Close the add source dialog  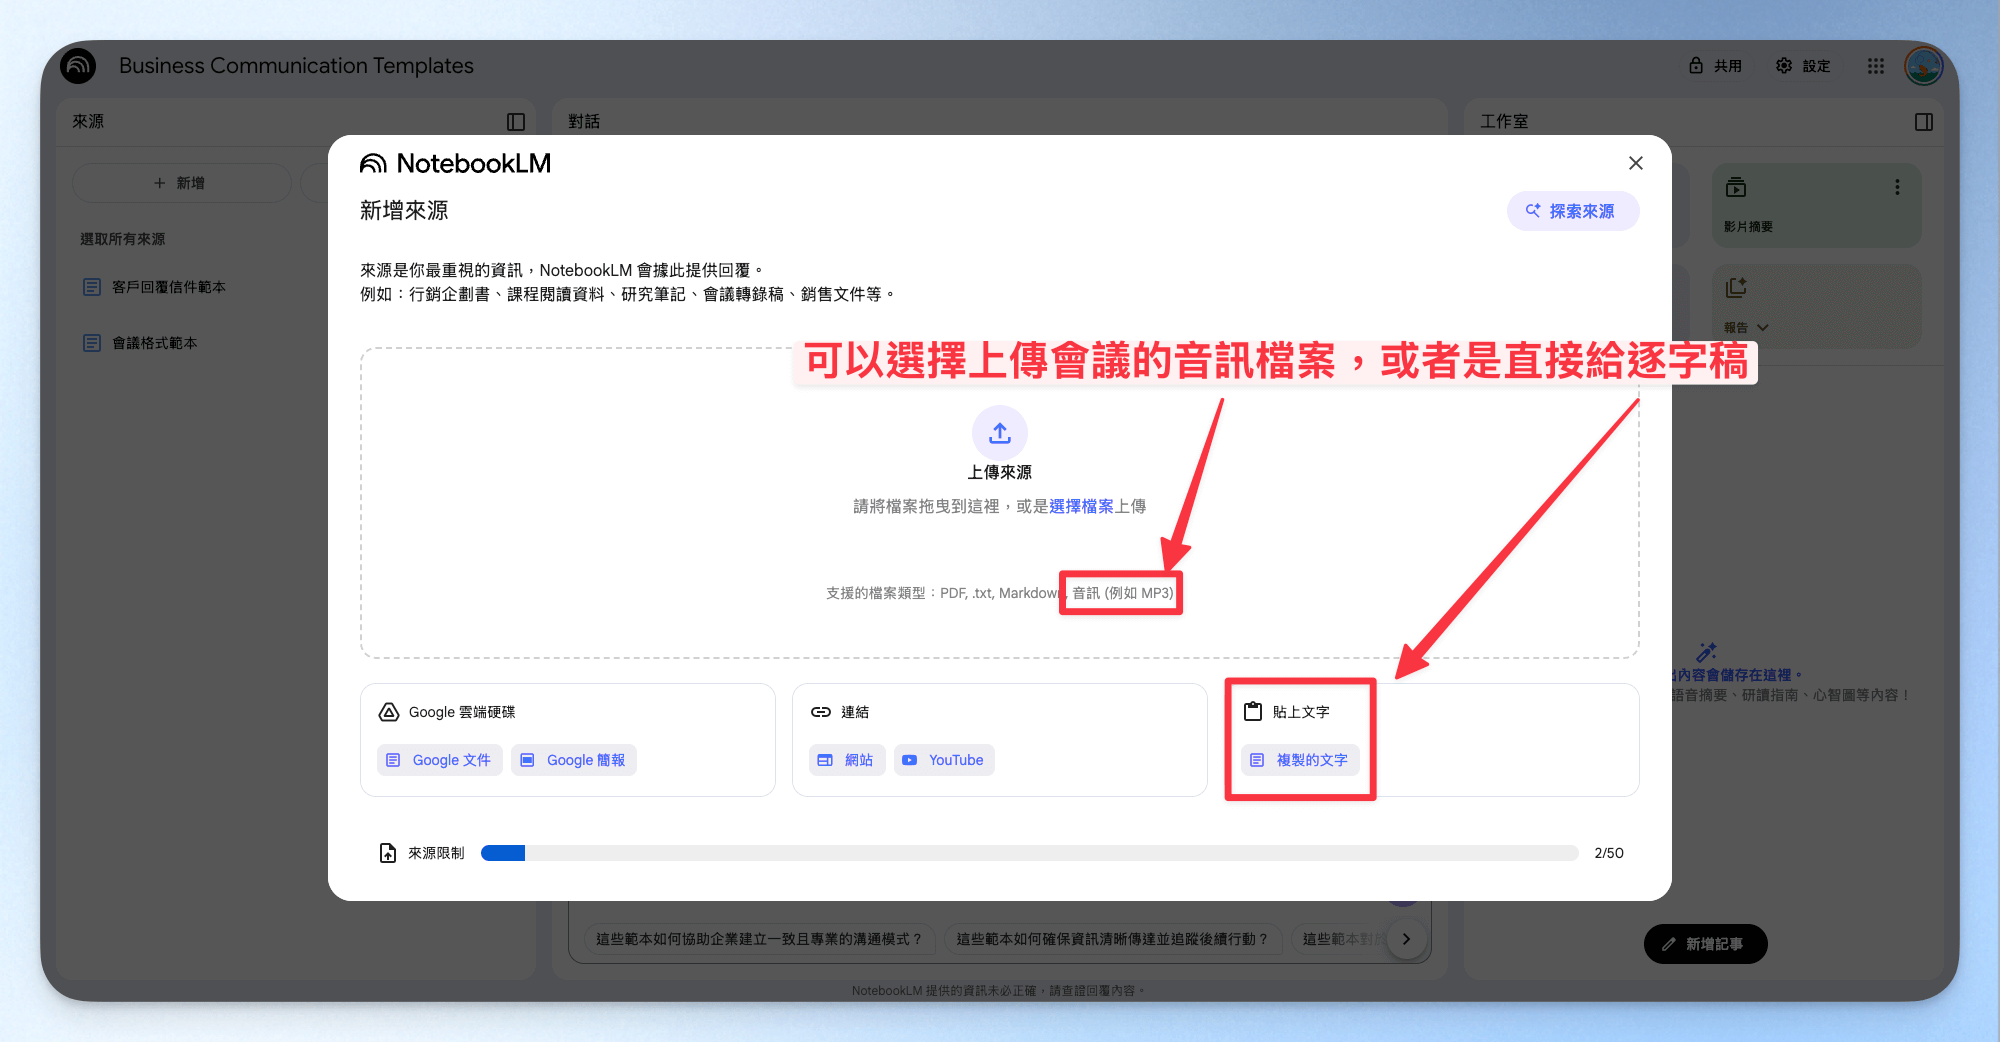coord(1636,163)
